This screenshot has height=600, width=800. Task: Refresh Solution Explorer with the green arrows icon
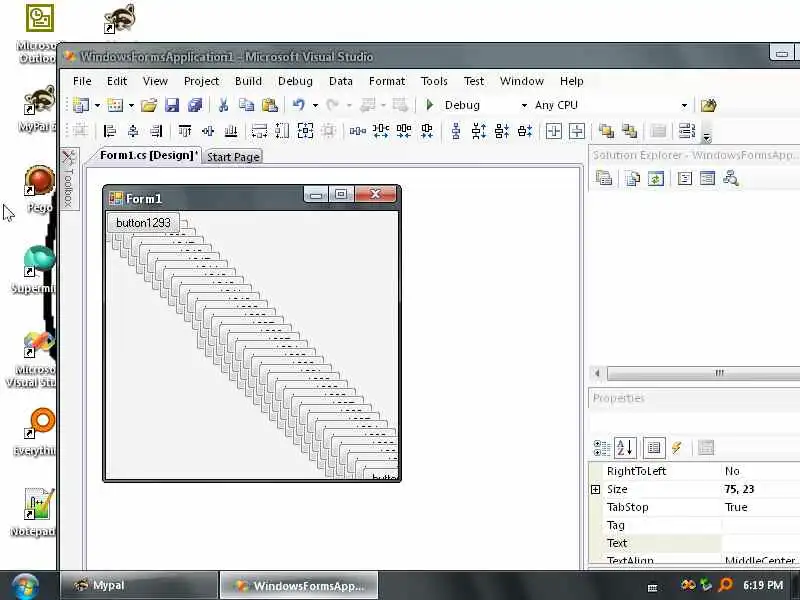[x=656, y=179]
